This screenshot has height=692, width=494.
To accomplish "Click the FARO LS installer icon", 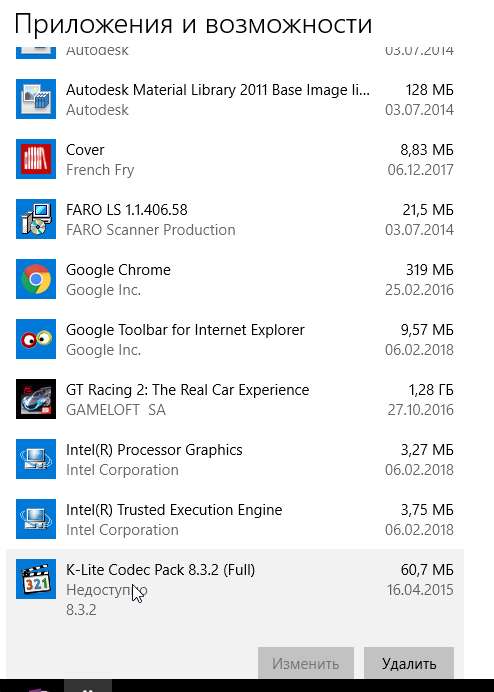I will tap(36, 219).
